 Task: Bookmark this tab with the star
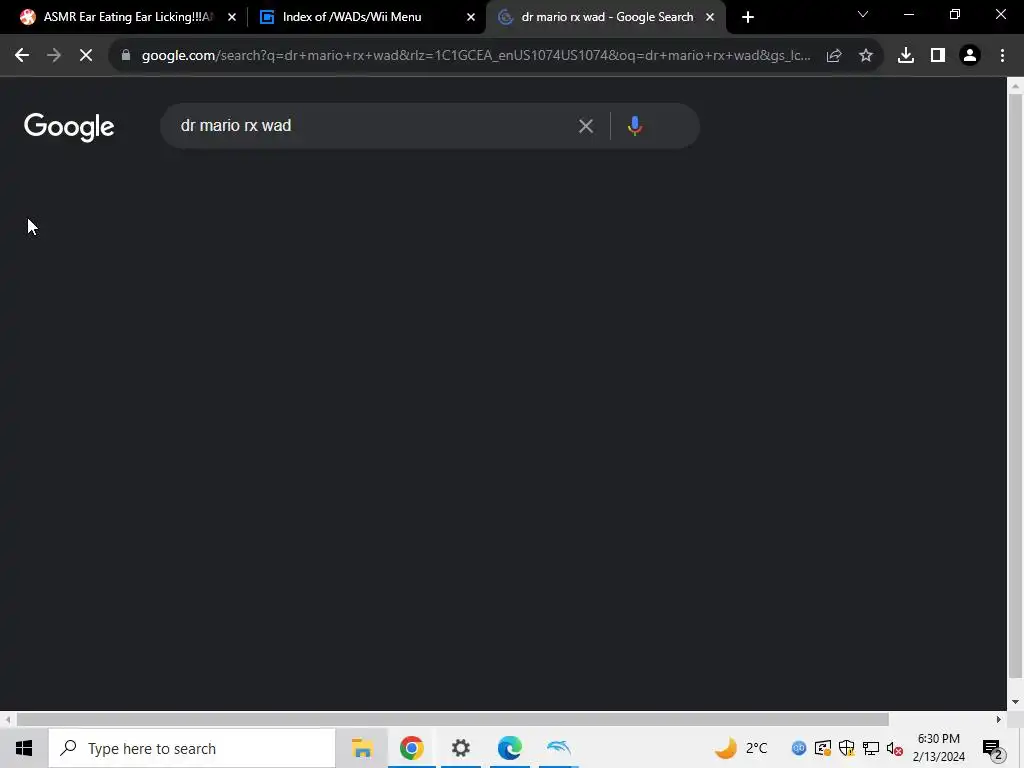point(866,56)
